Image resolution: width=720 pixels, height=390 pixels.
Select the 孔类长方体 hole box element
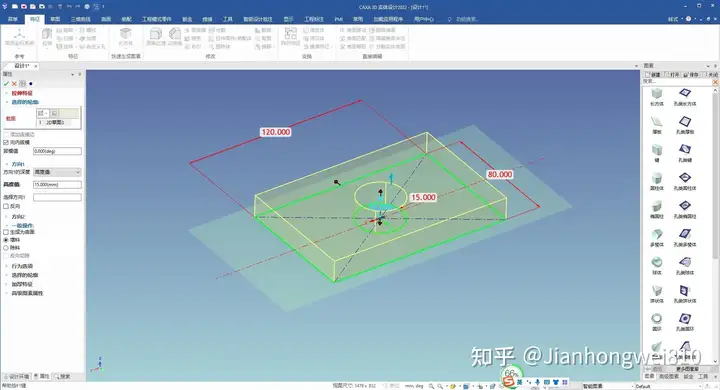coord(685,97)
